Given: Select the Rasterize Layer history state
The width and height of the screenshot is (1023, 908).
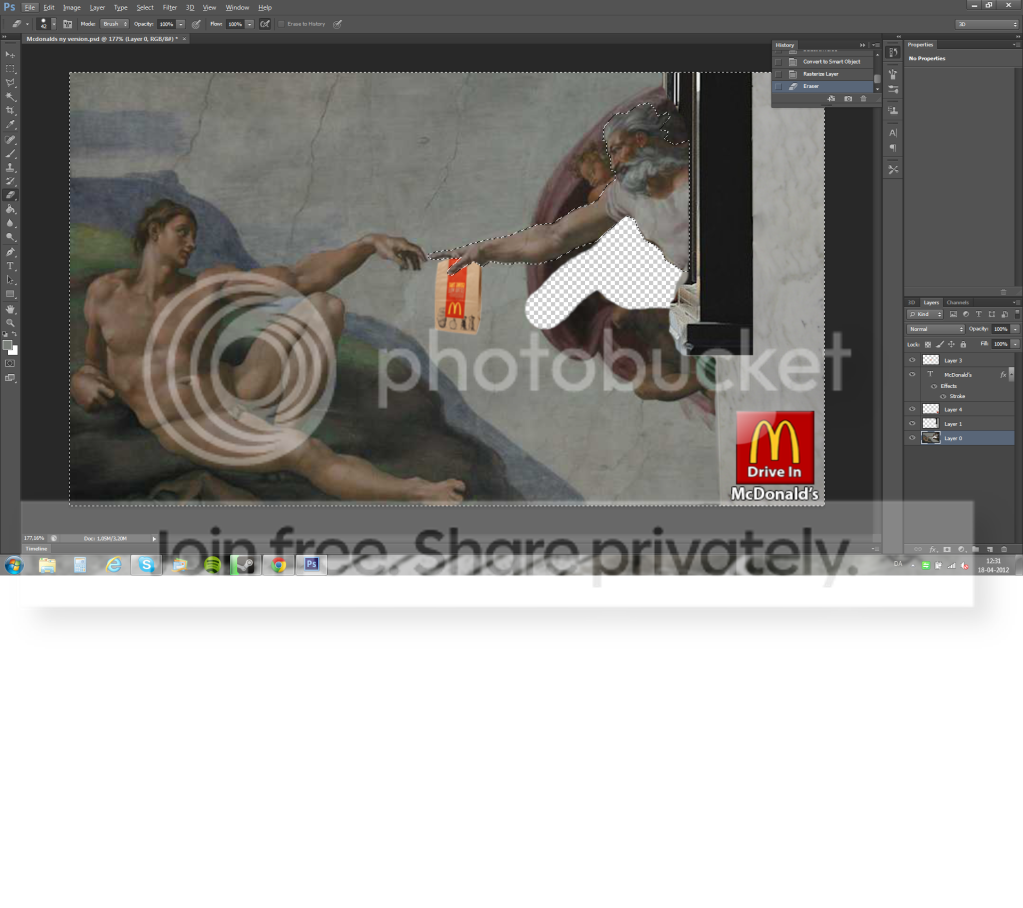Looking at the screenshot, I should coord(823,74).
